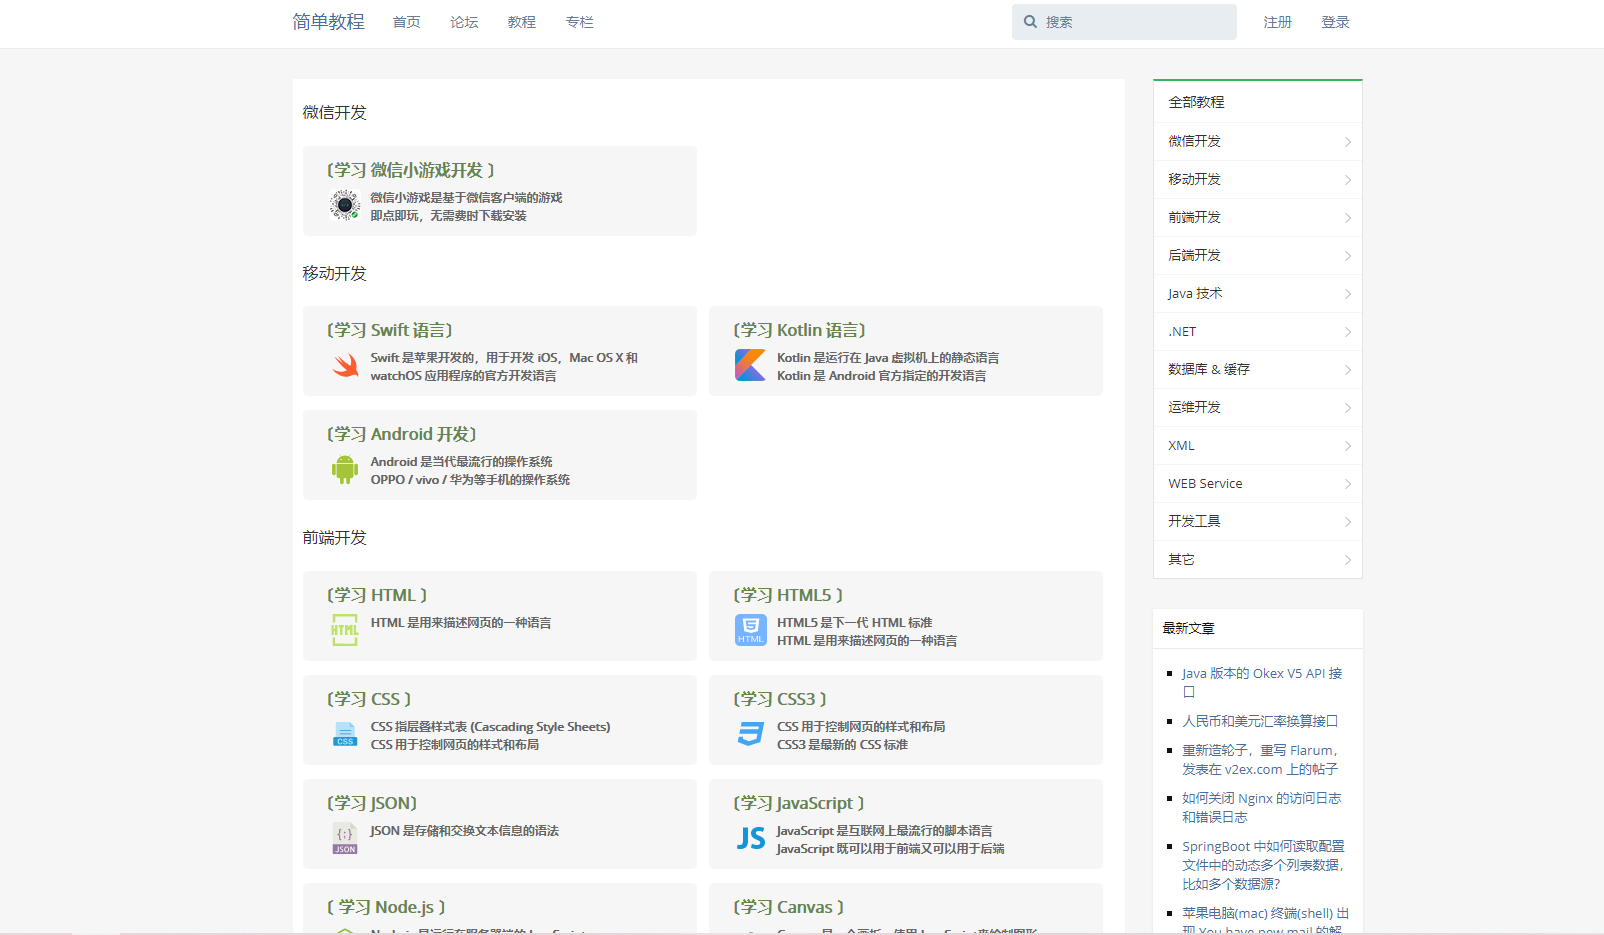Open 〔学习 Canvas〕 tutorial title
The height and width of the screenshot is (935, 1604).
pyautogui.click(x=789, y=907)
